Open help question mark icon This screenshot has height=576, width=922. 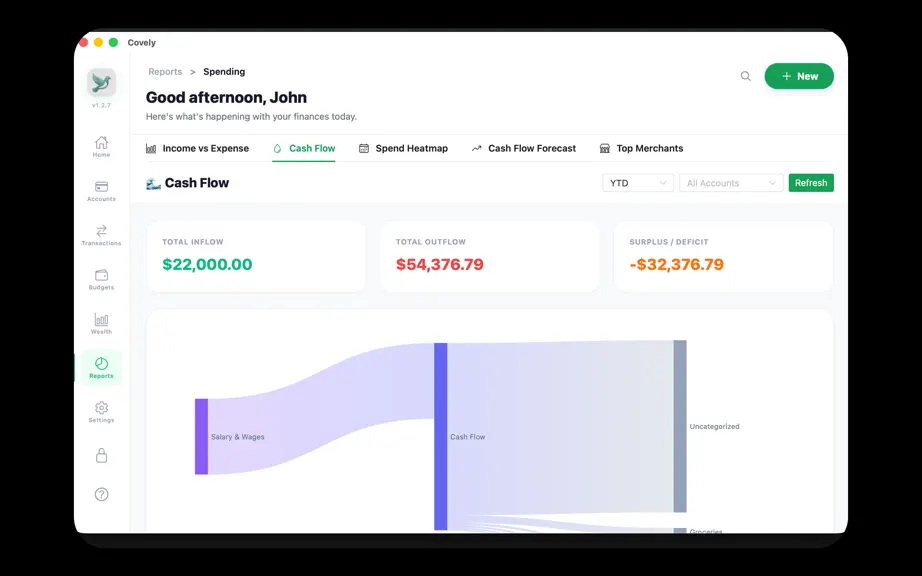click(x=101, y=494)
